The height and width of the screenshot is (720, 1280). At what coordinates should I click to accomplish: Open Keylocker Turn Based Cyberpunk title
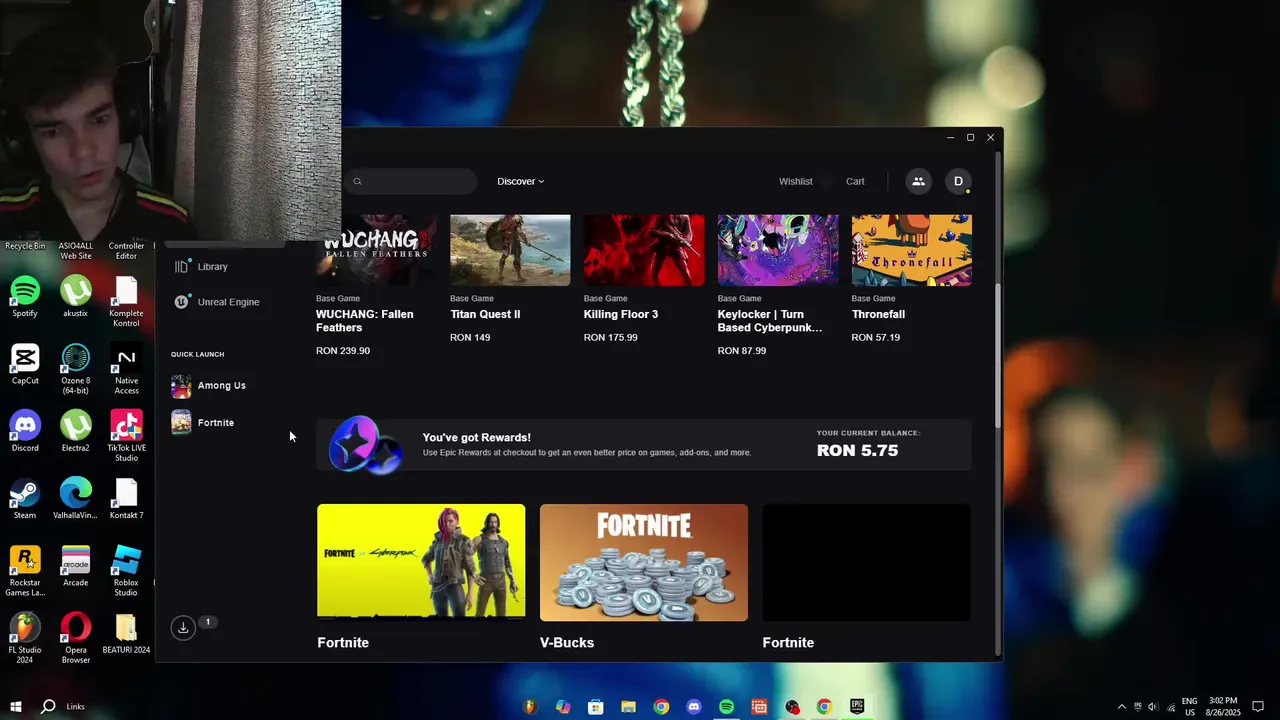click(x=770, y=321)
